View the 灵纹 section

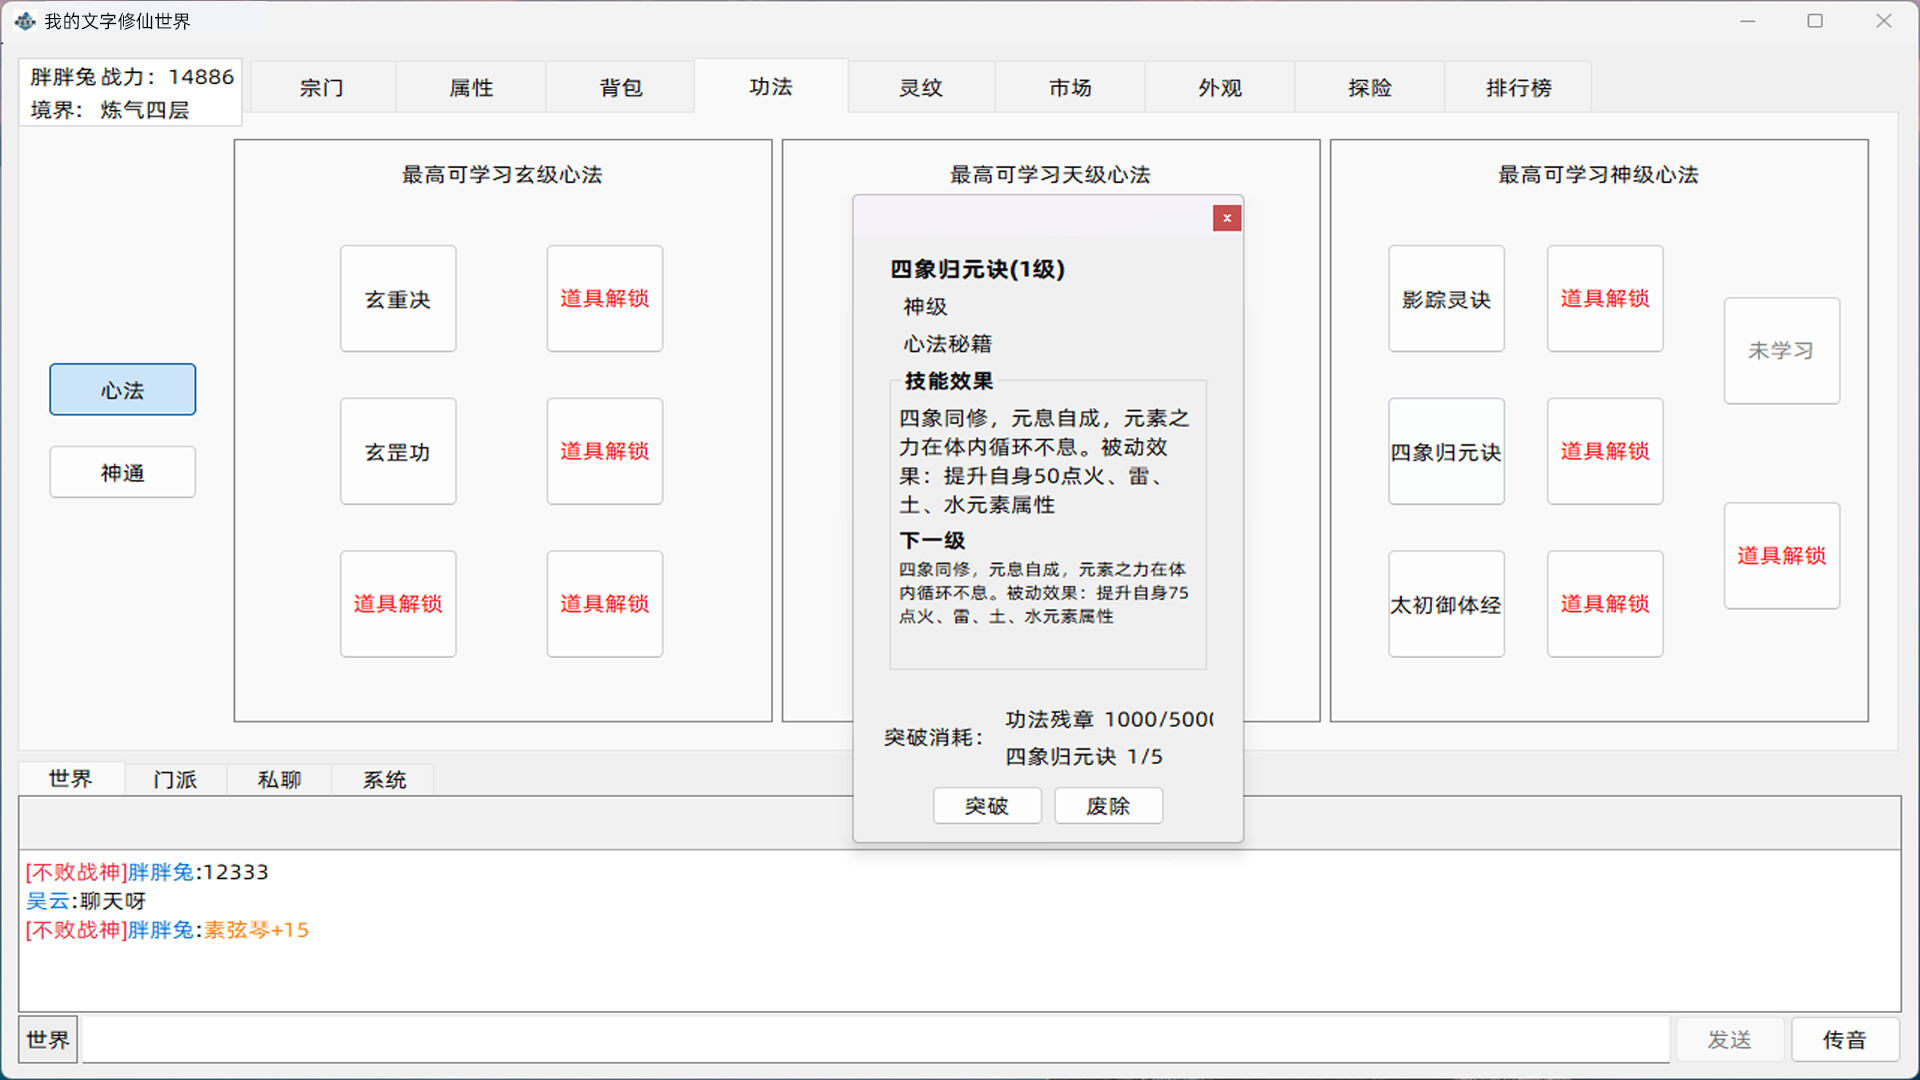920,87
